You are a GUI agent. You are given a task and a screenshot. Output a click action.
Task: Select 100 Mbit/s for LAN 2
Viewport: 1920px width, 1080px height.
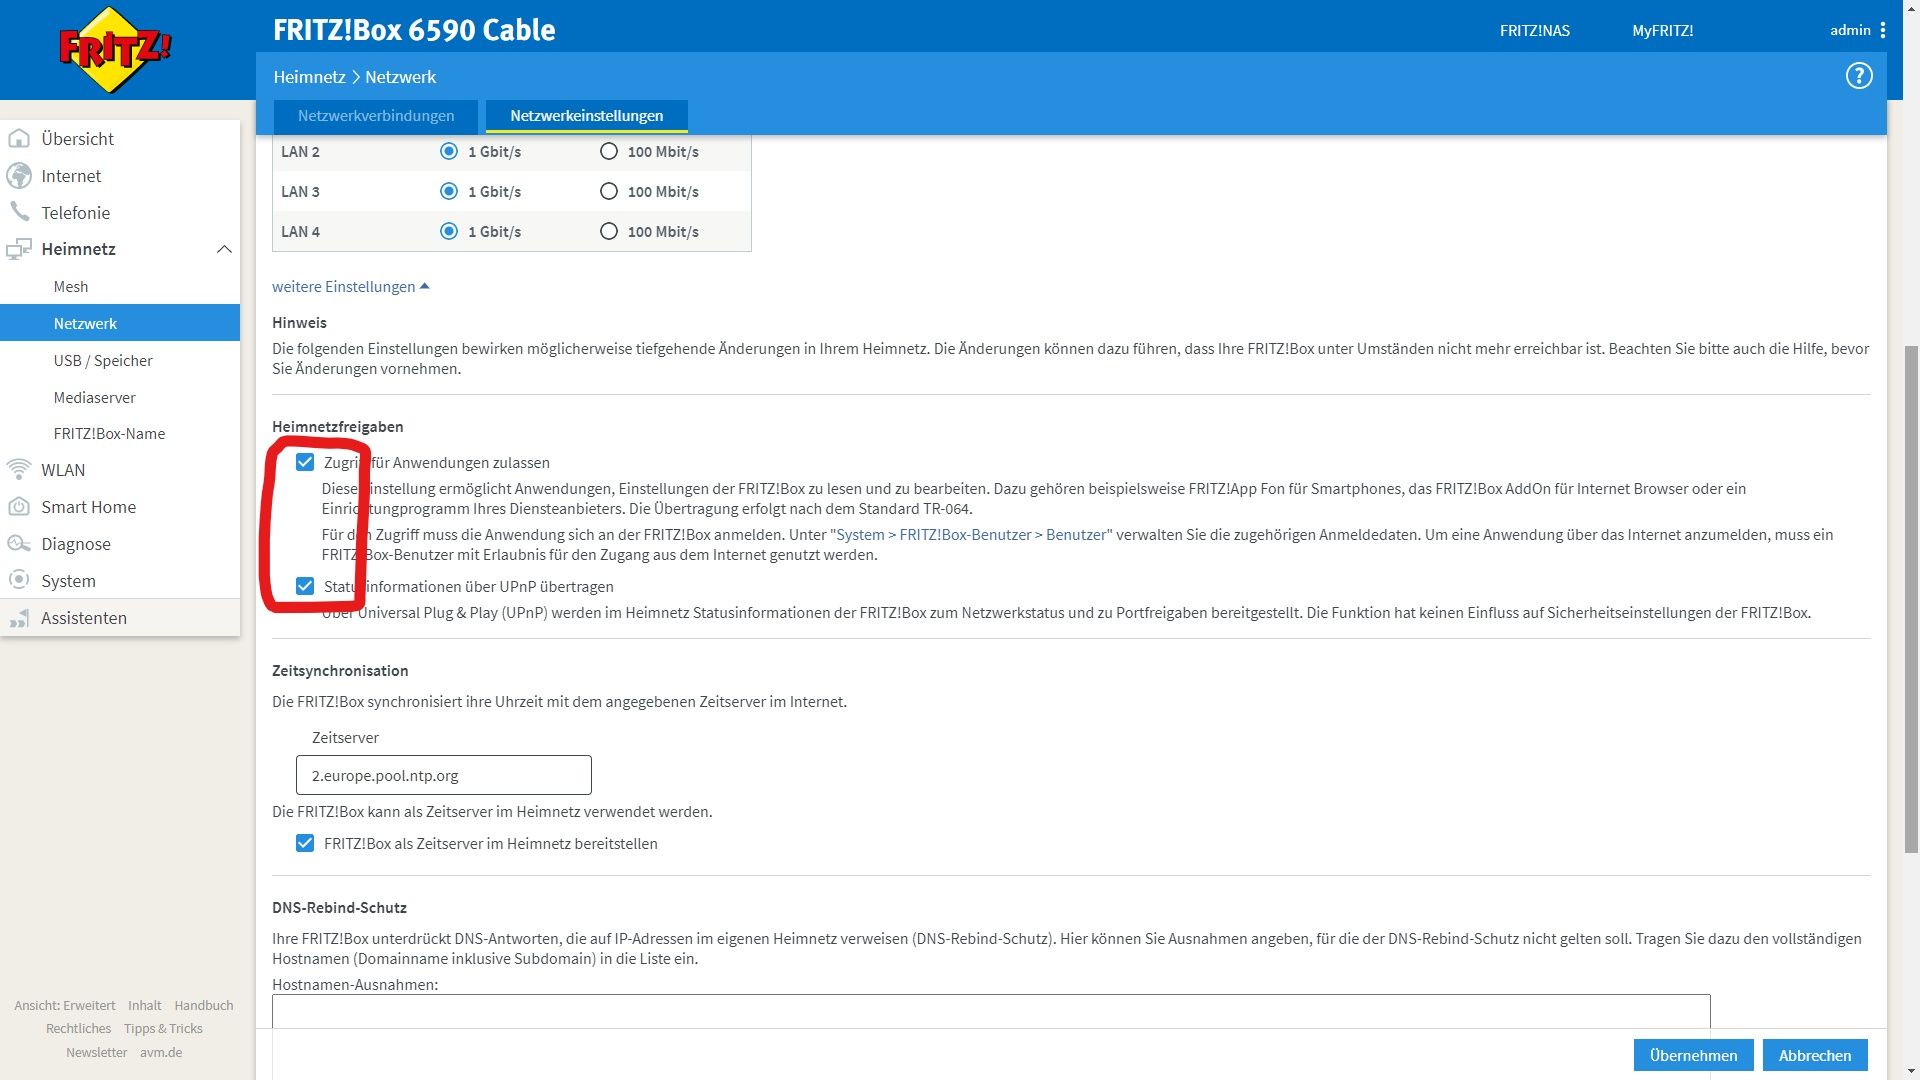coord(609,151)
